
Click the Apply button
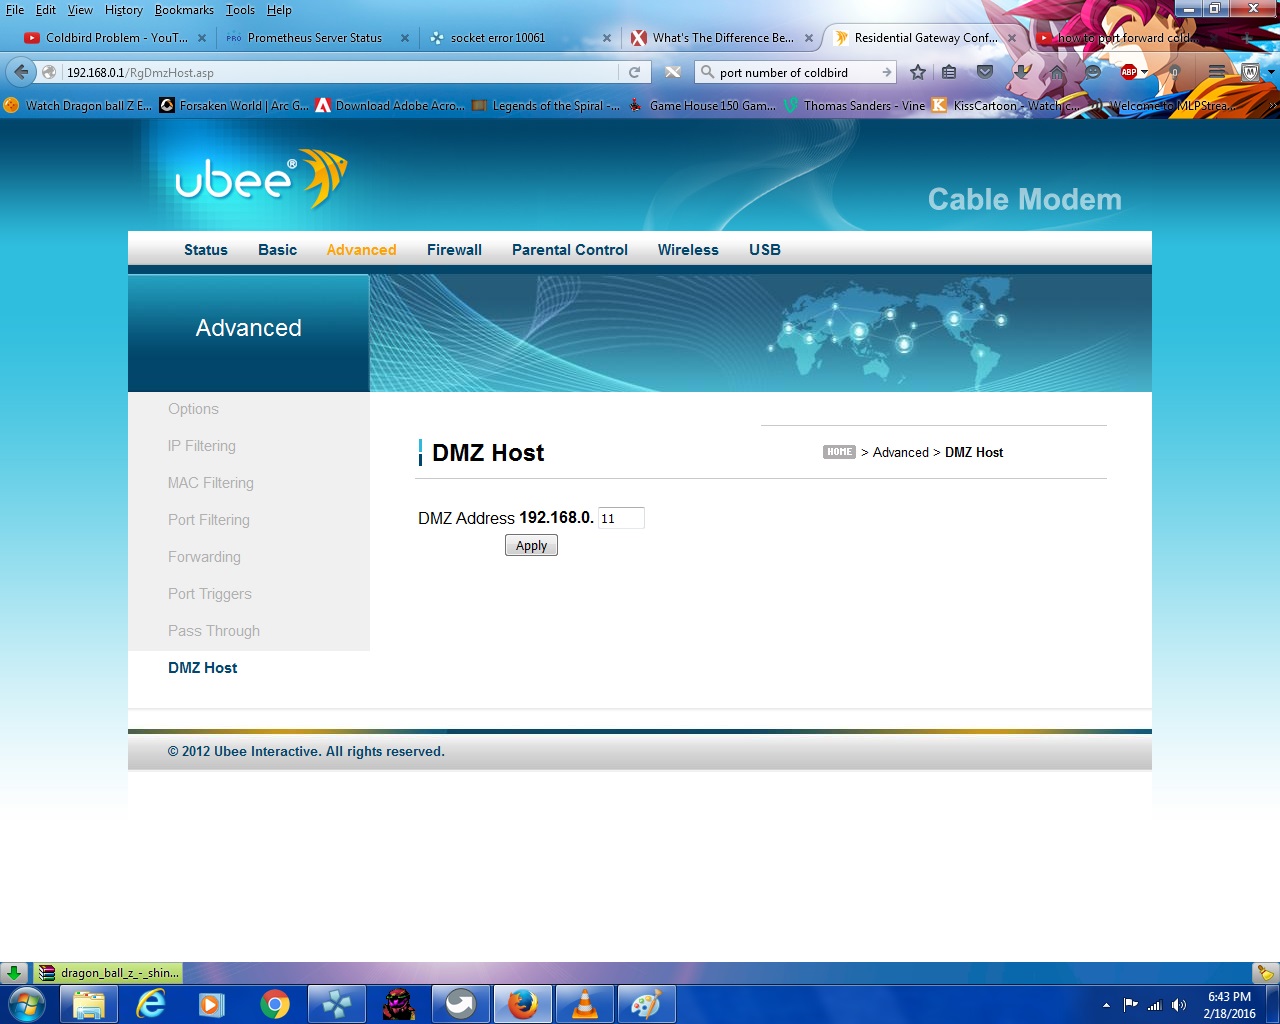point(531,546)
